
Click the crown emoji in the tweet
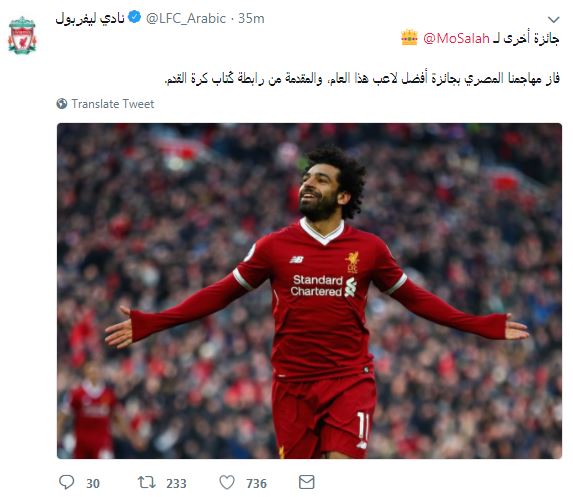(409, 37)
